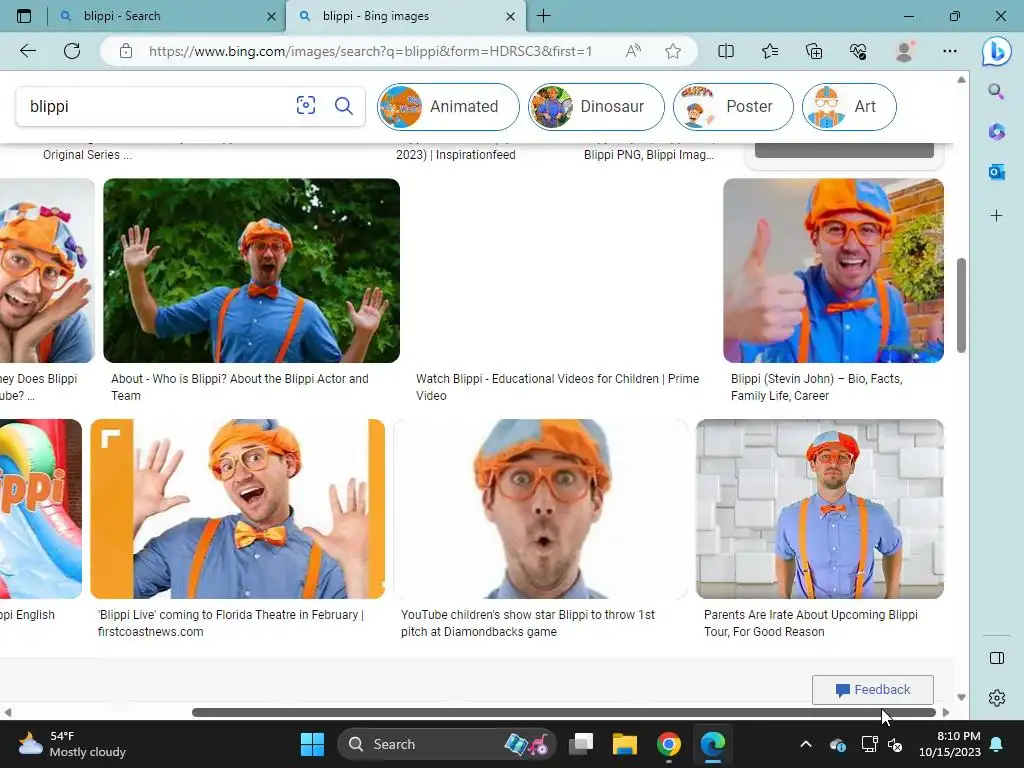Open tab actions menu icon

tap(24, 16)
